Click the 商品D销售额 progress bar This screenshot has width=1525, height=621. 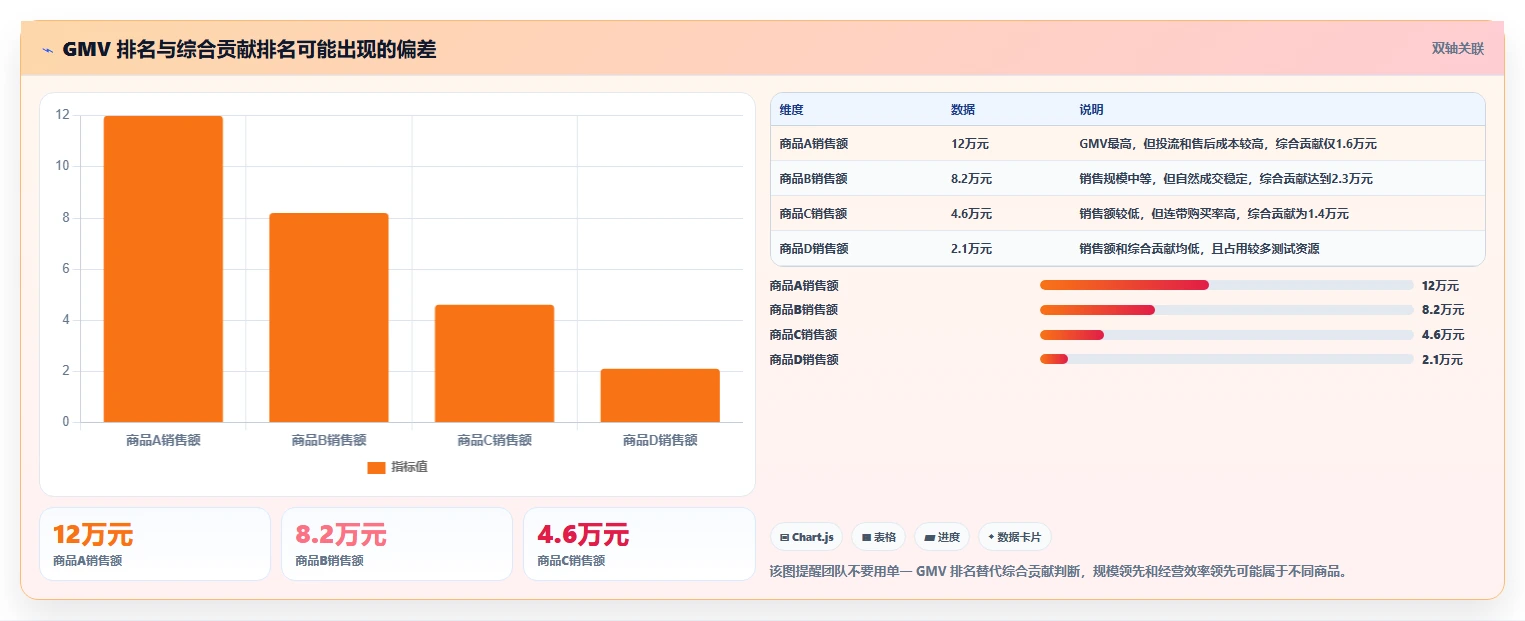click(x=1226, y=360)
